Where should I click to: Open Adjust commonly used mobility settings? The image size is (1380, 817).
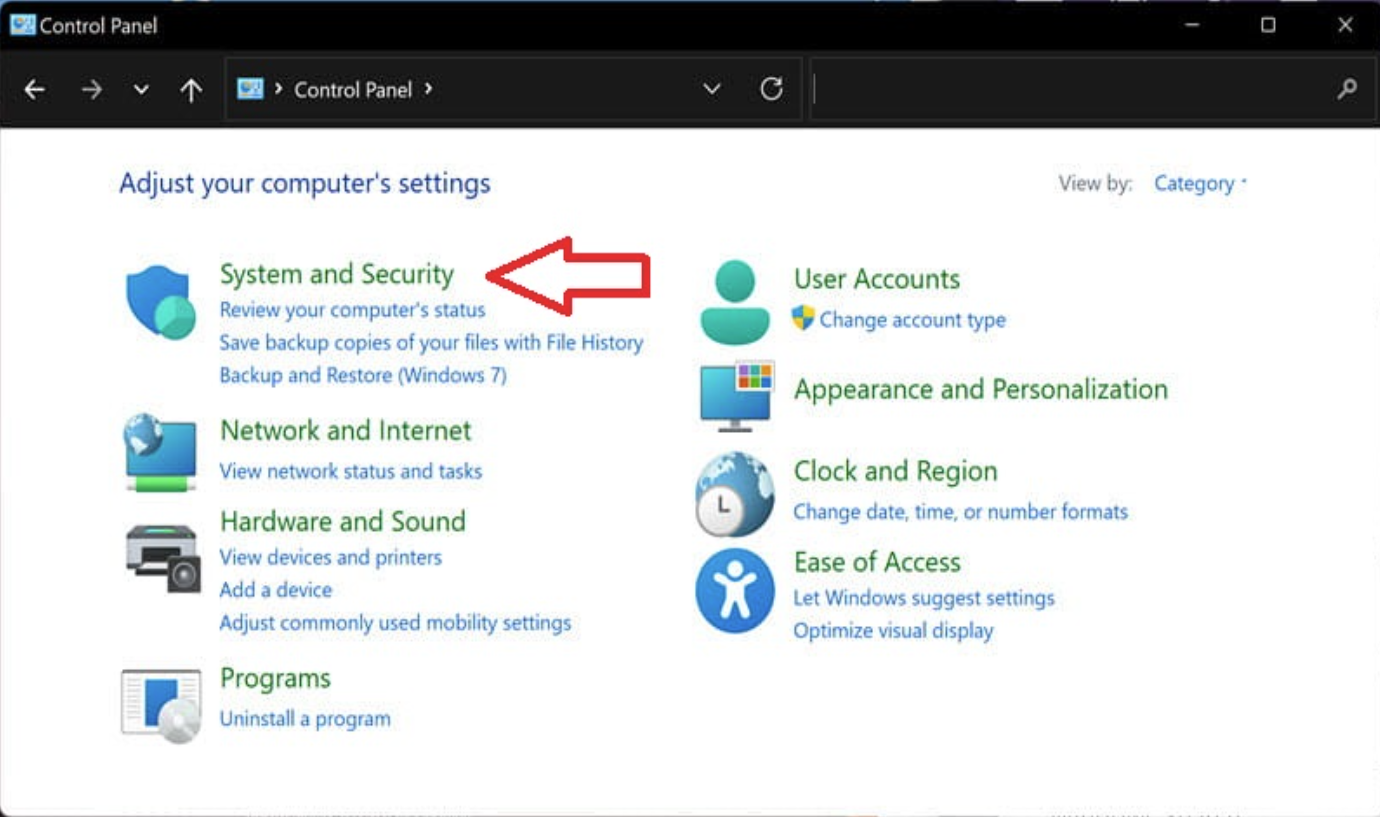(396, 623)
